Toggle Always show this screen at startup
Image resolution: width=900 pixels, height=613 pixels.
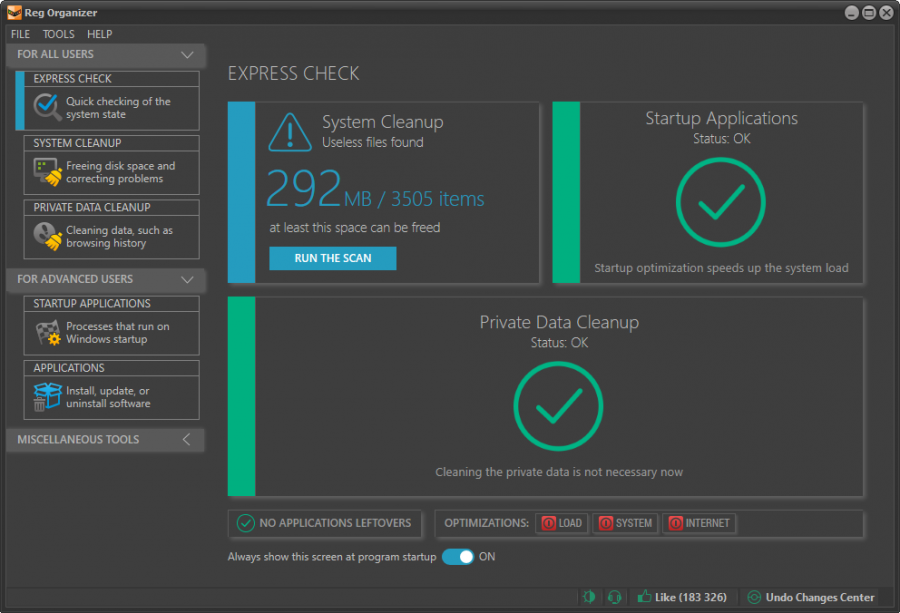pyautogui.click(x=458, y=557)
